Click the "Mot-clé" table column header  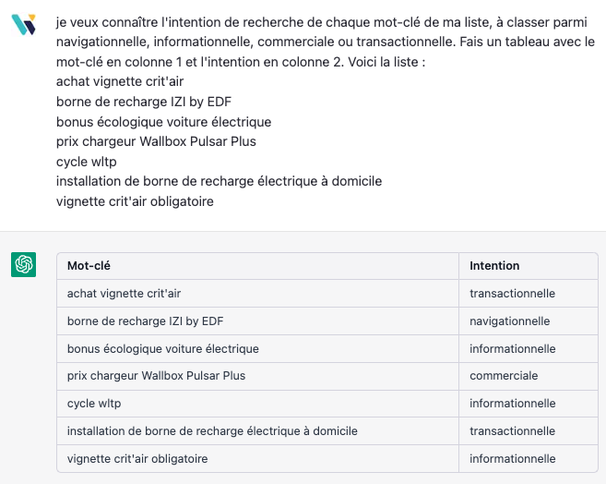[x=89, y=266]
